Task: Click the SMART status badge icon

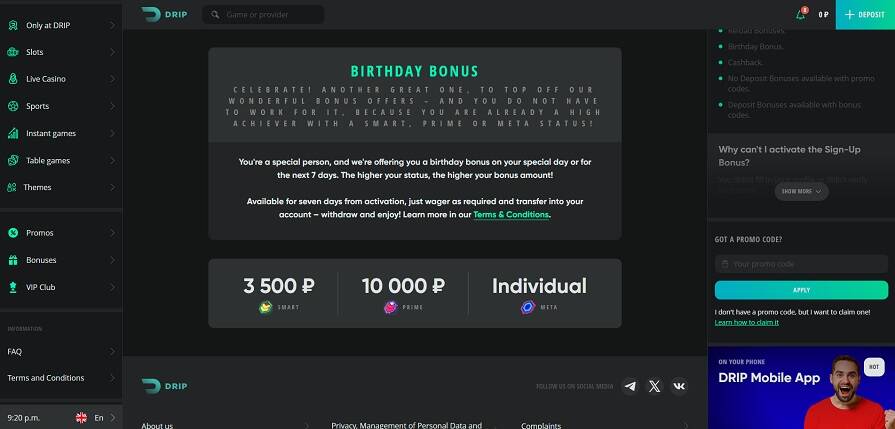Action: click(266, 307)
